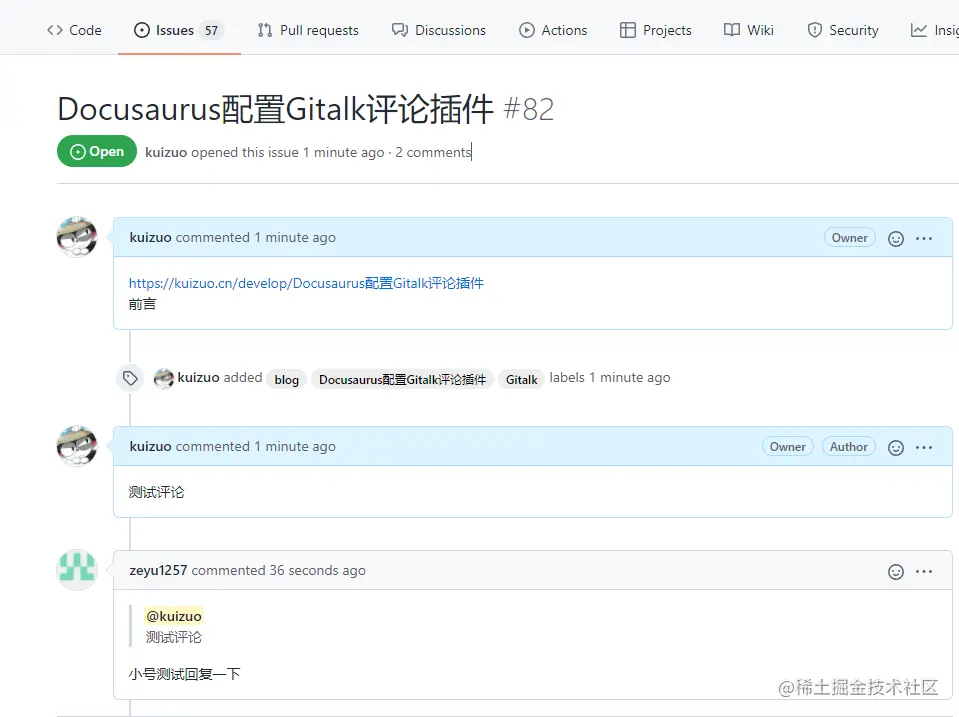Screen dimensions: 959x717
Task: Click the 小号测试回复一下 reply text
Action: click(185, 674)
